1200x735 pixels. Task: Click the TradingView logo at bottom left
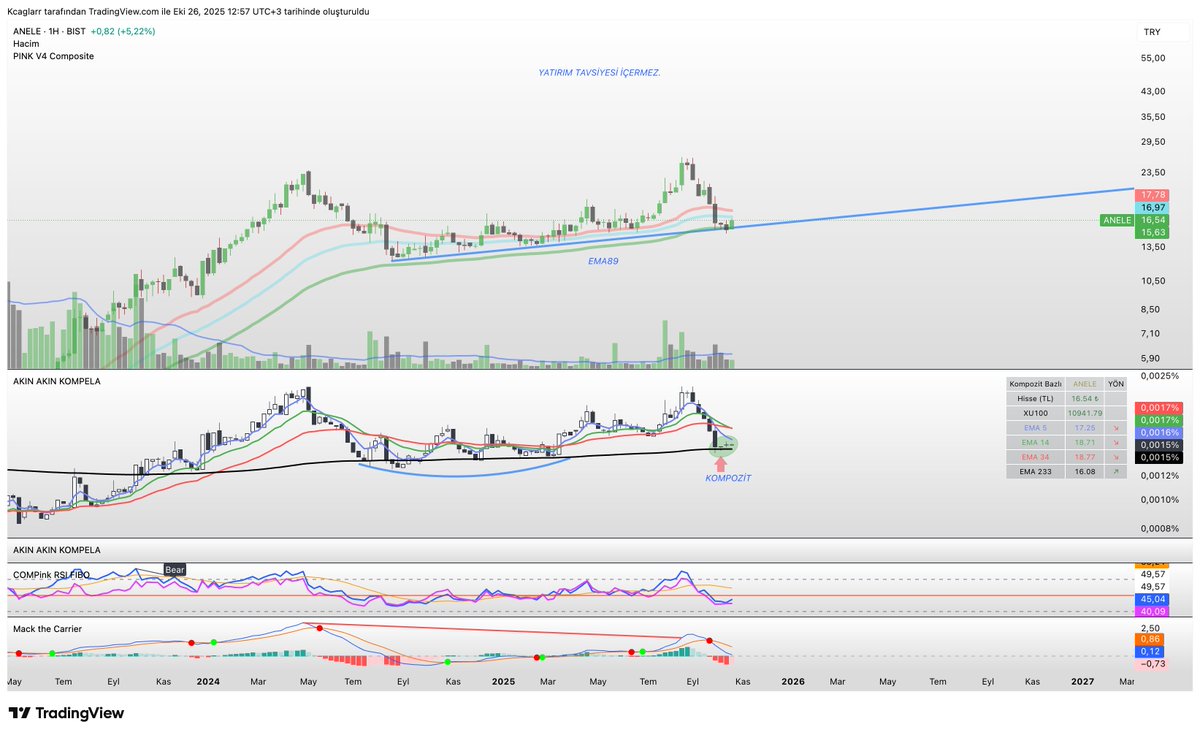pos(66,713)
